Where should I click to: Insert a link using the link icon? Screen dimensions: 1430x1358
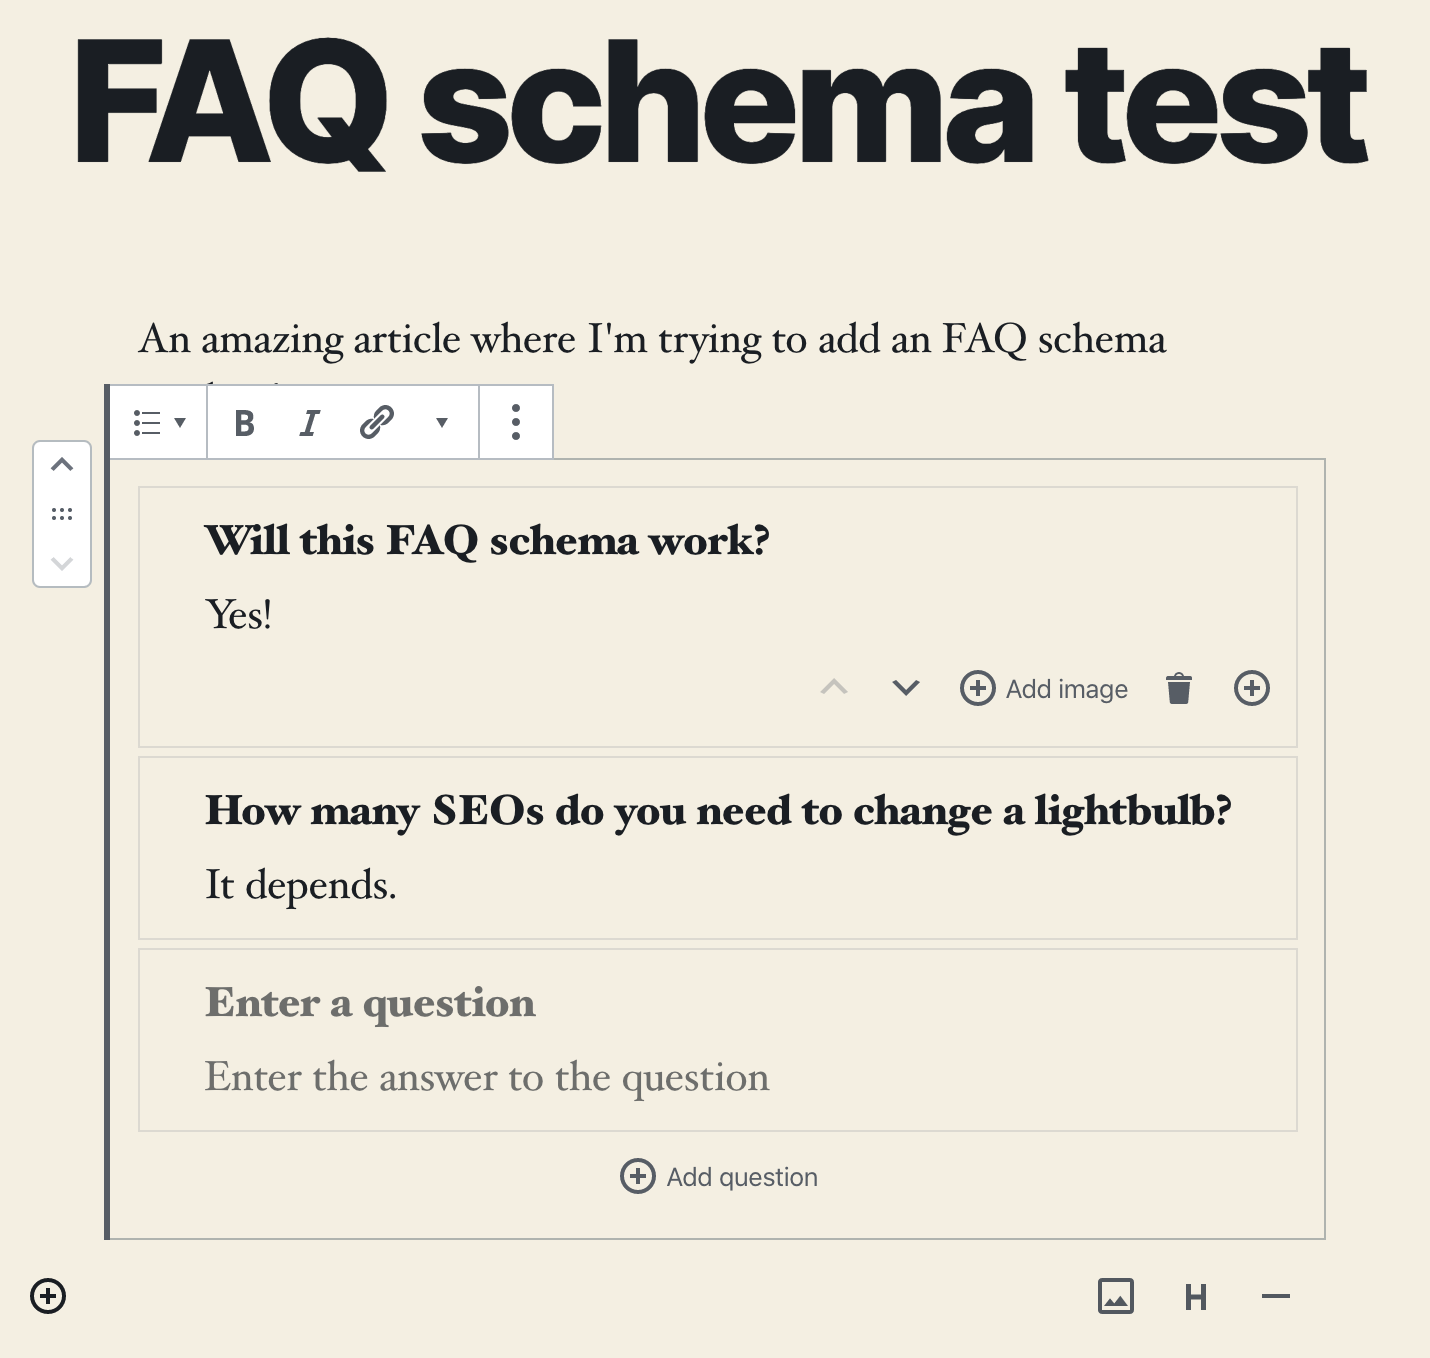click(375, 422)
